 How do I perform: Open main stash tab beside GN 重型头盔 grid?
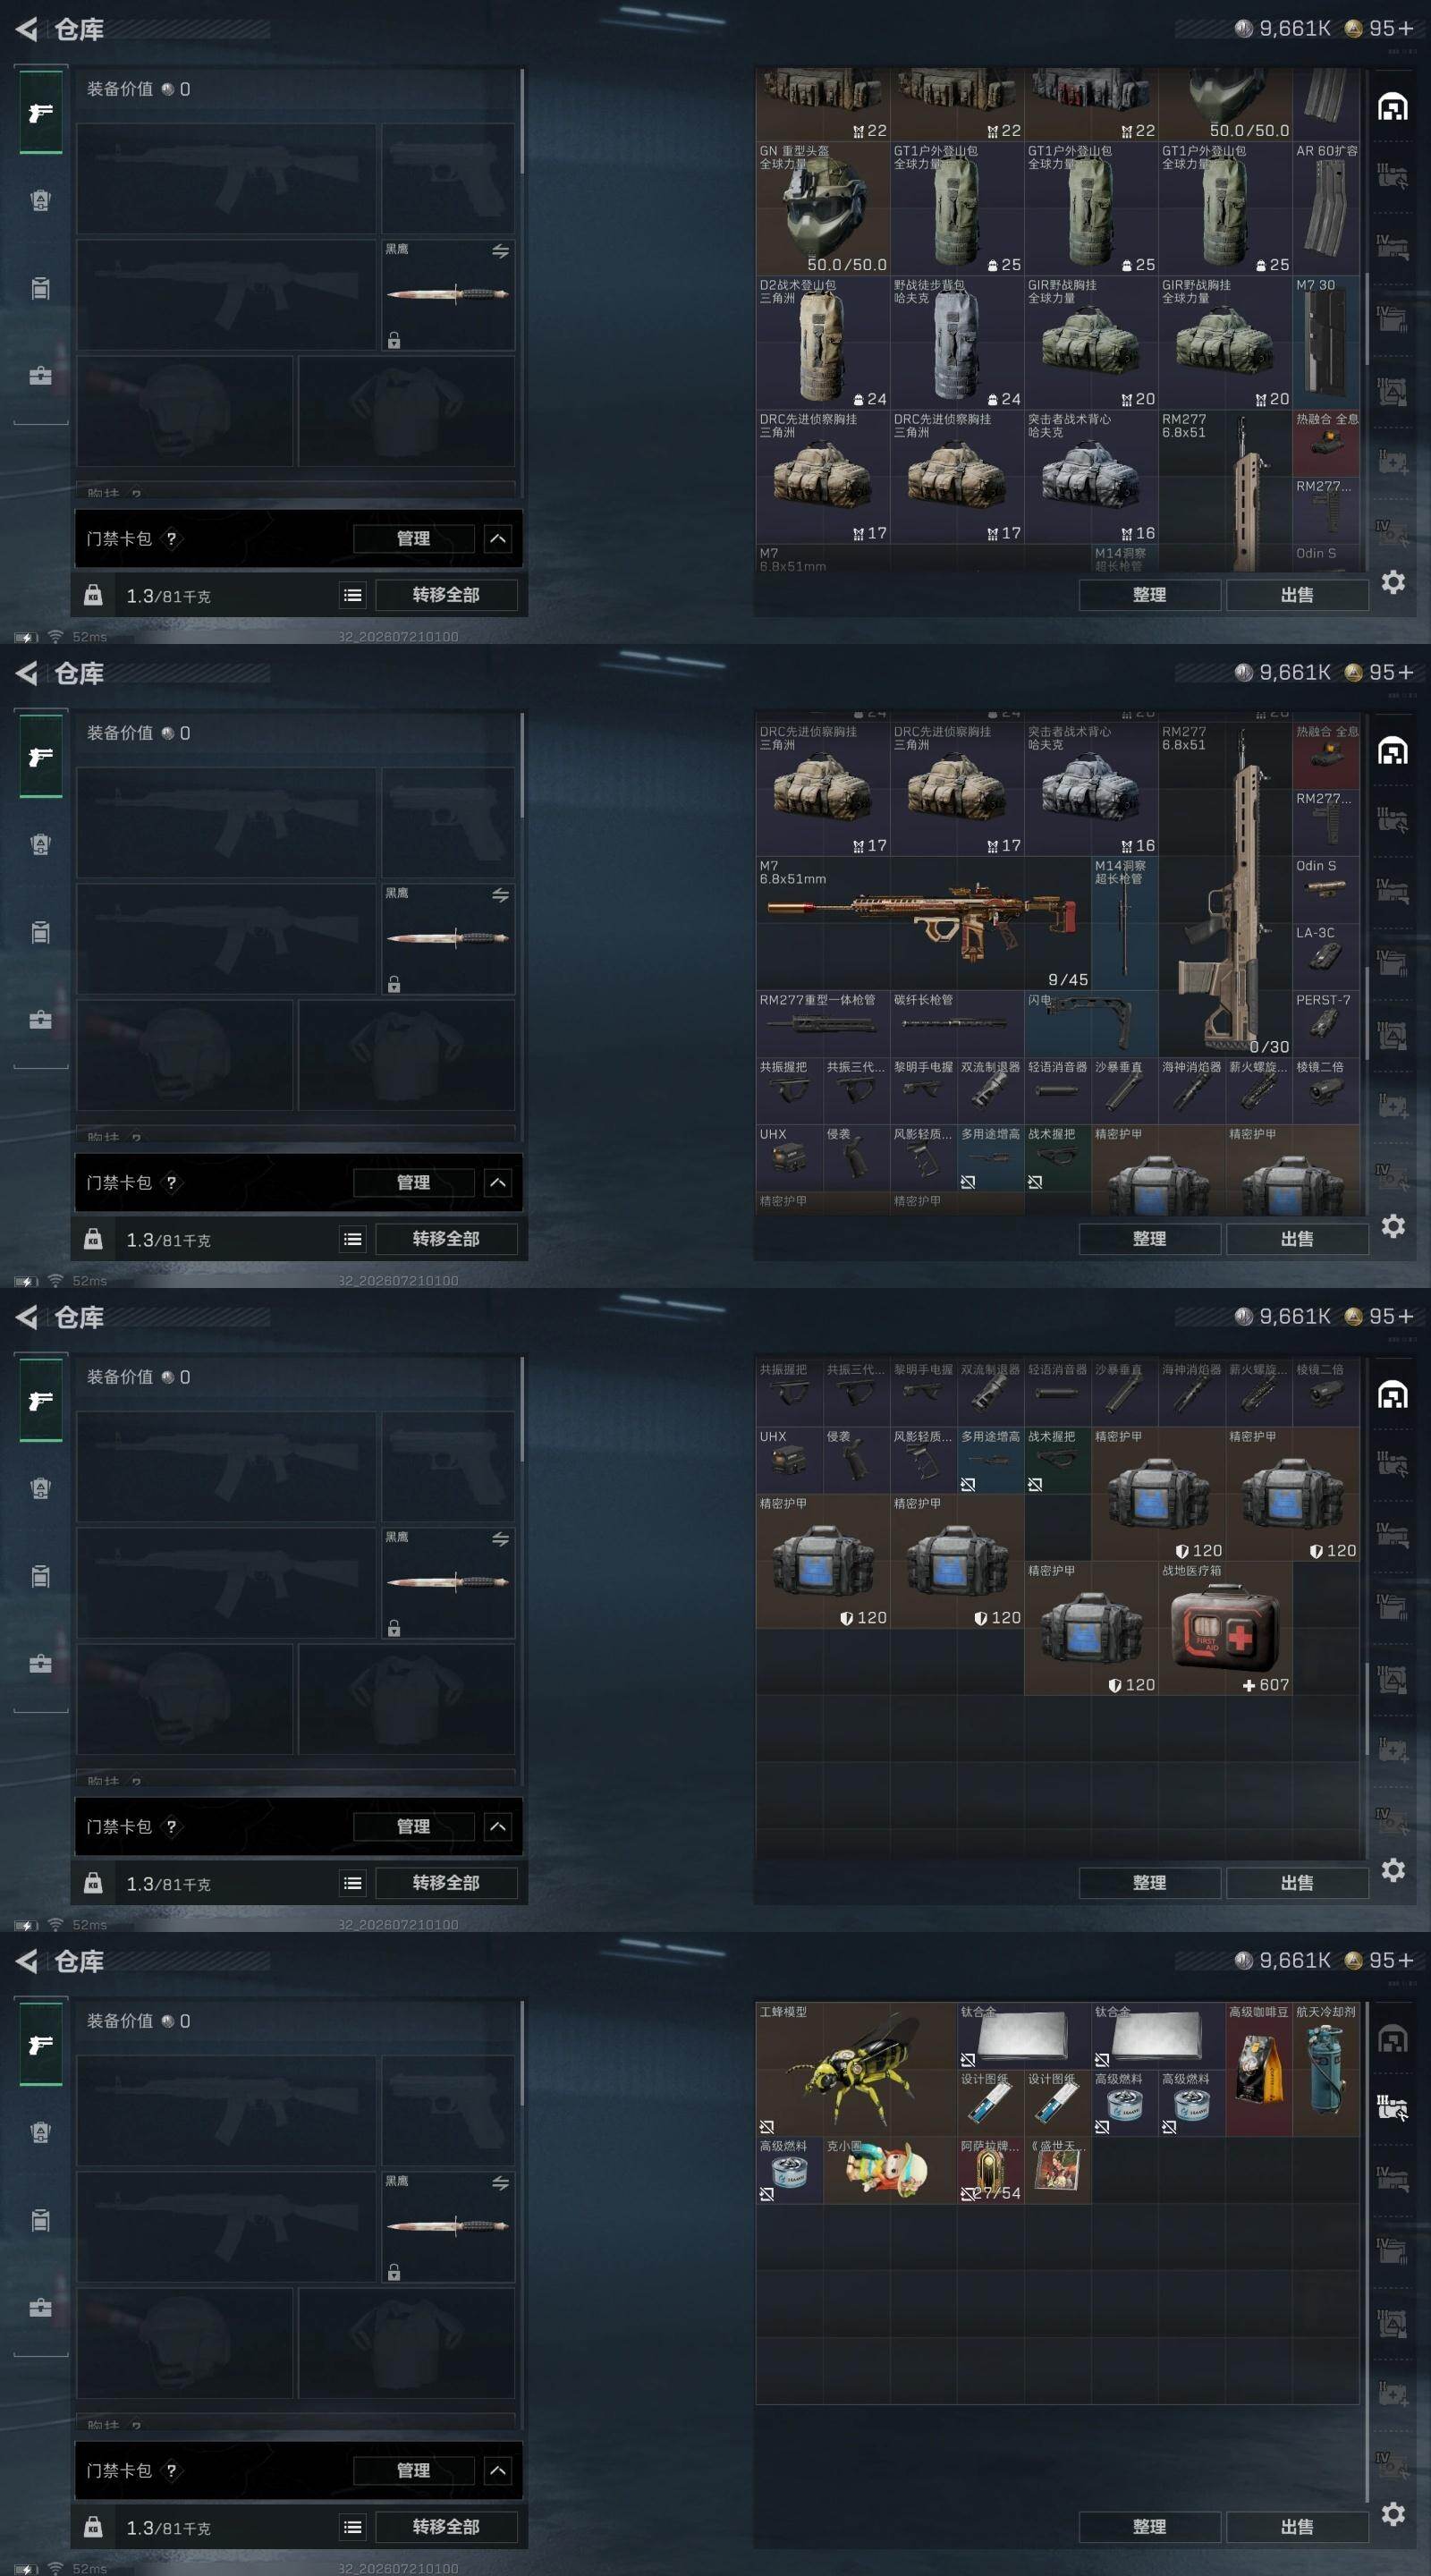1393,106
